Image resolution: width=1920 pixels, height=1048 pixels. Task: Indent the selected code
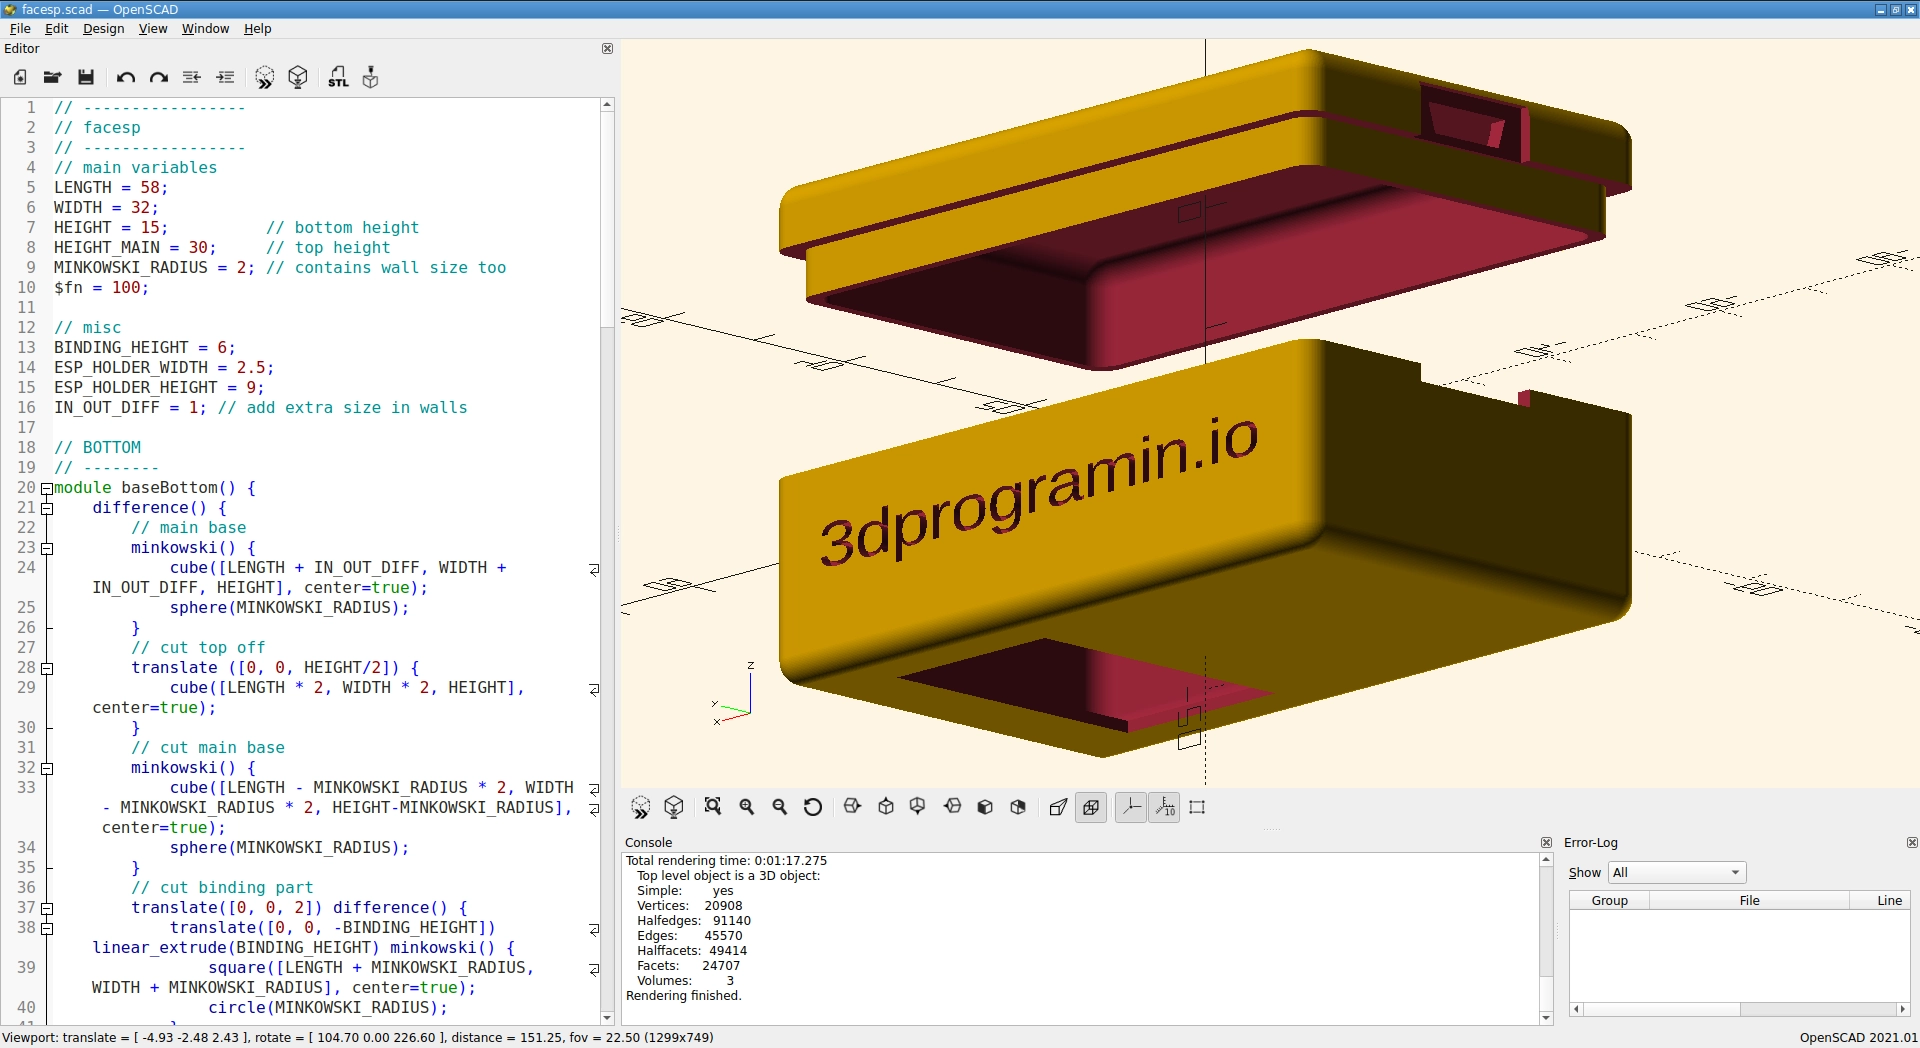pos(226,77)
